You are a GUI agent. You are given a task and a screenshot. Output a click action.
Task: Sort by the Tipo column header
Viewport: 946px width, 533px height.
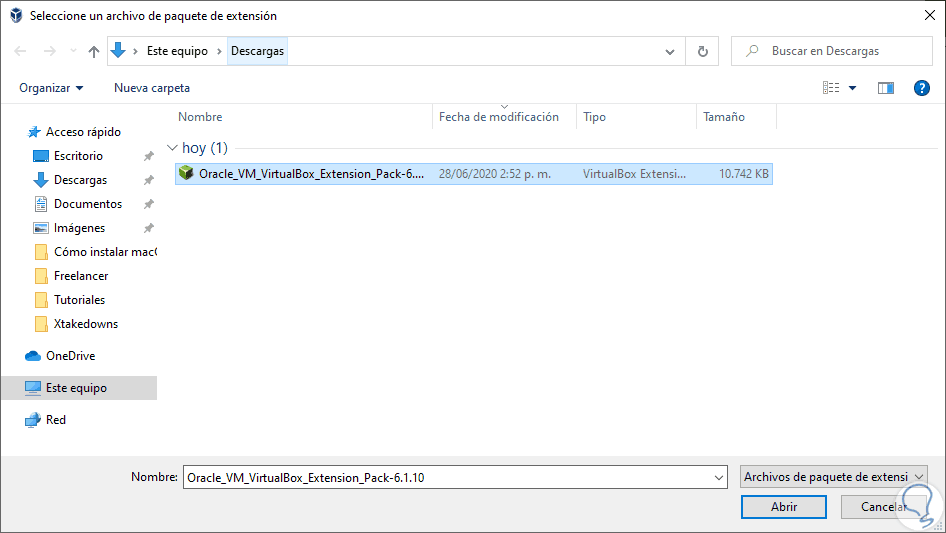[x=594, y=117]
